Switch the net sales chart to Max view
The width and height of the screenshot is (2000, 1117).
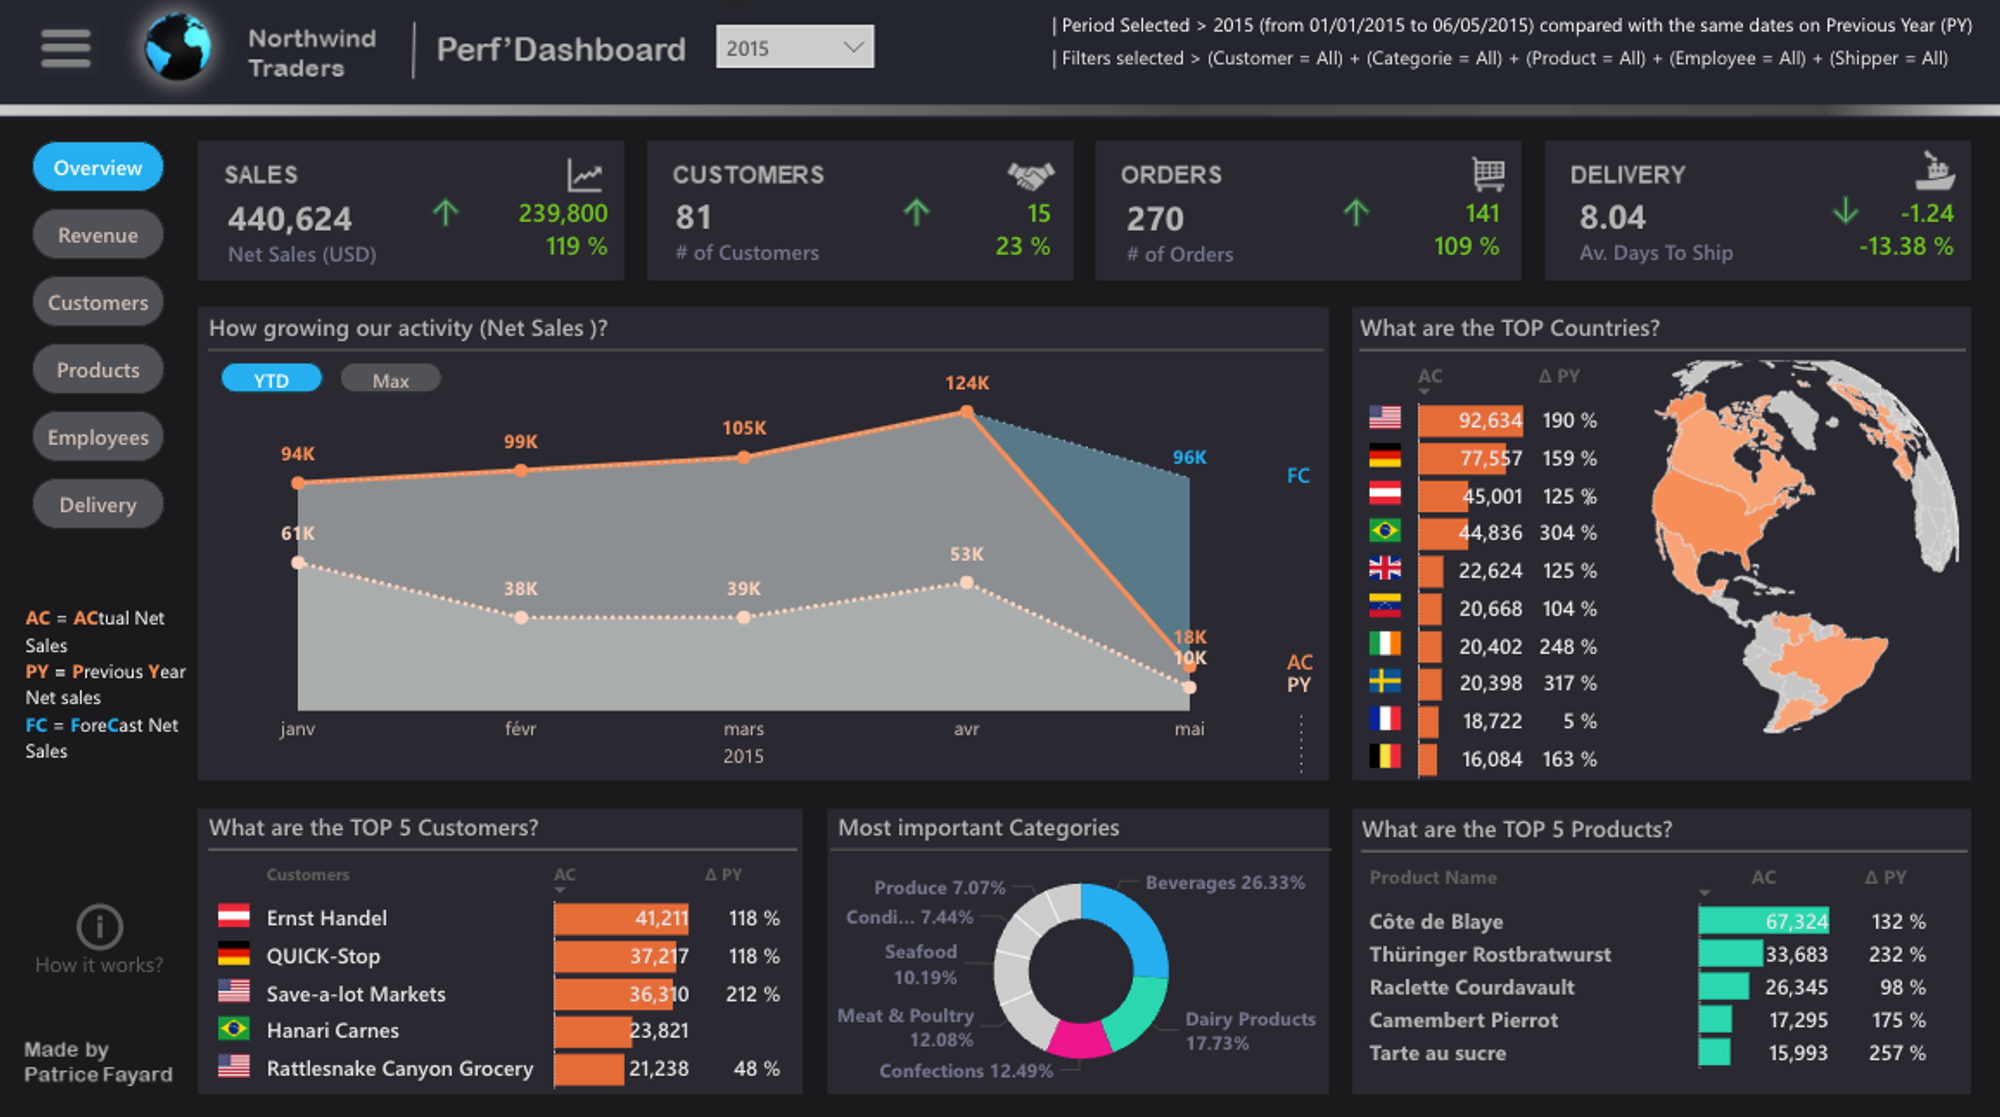click(x=390, y=379)
